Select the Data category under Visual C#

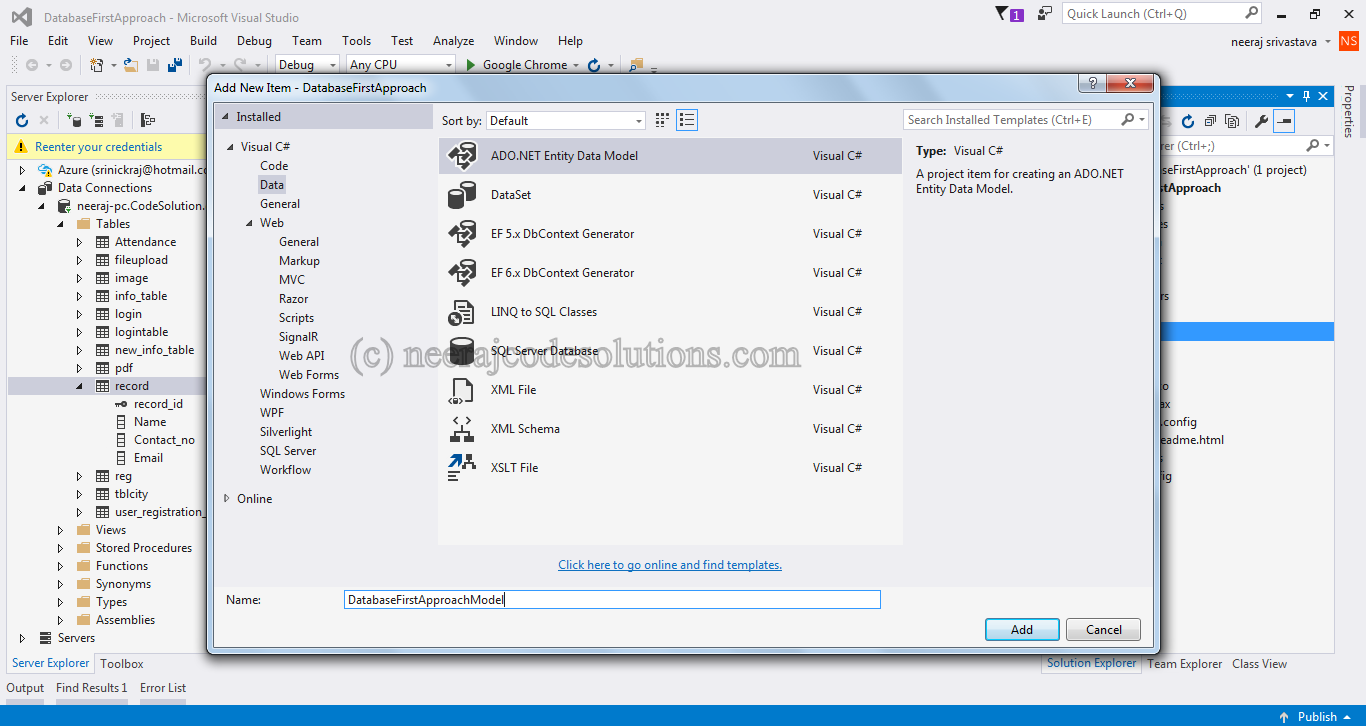point(272,185)
